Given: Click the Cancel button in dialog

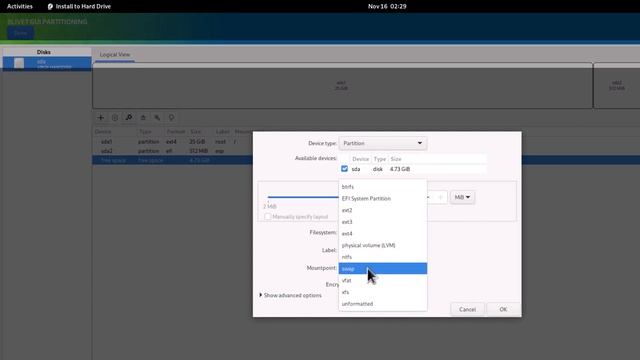Looking at the screenshot, I should pos(467,309).
